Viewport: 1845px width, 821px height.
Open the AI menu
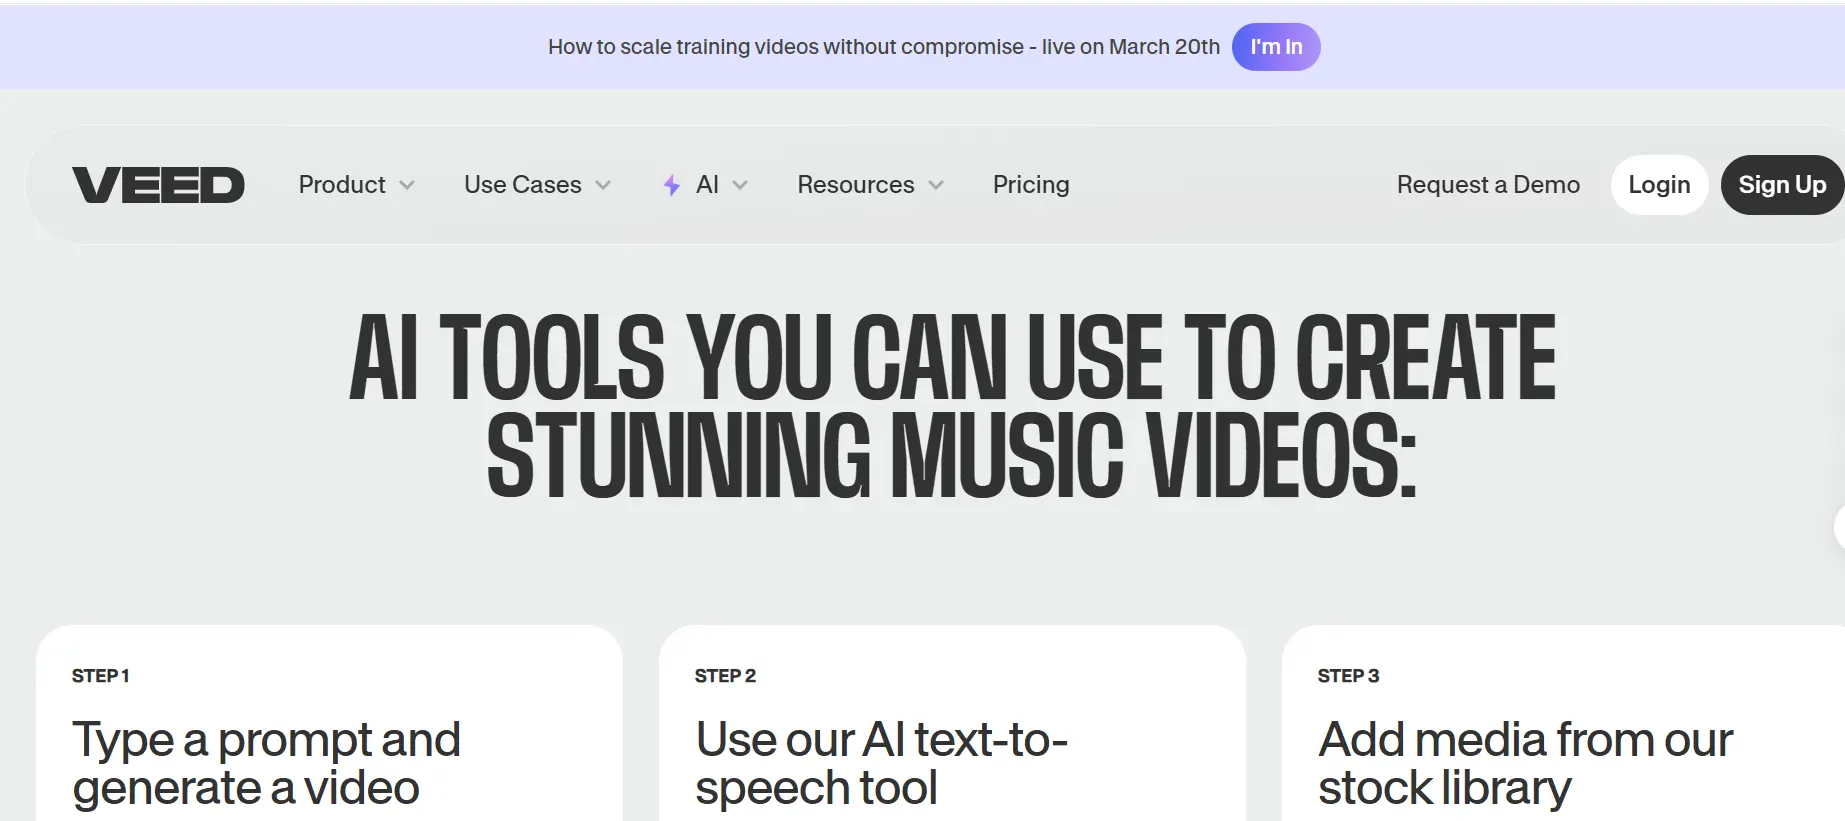706,185
